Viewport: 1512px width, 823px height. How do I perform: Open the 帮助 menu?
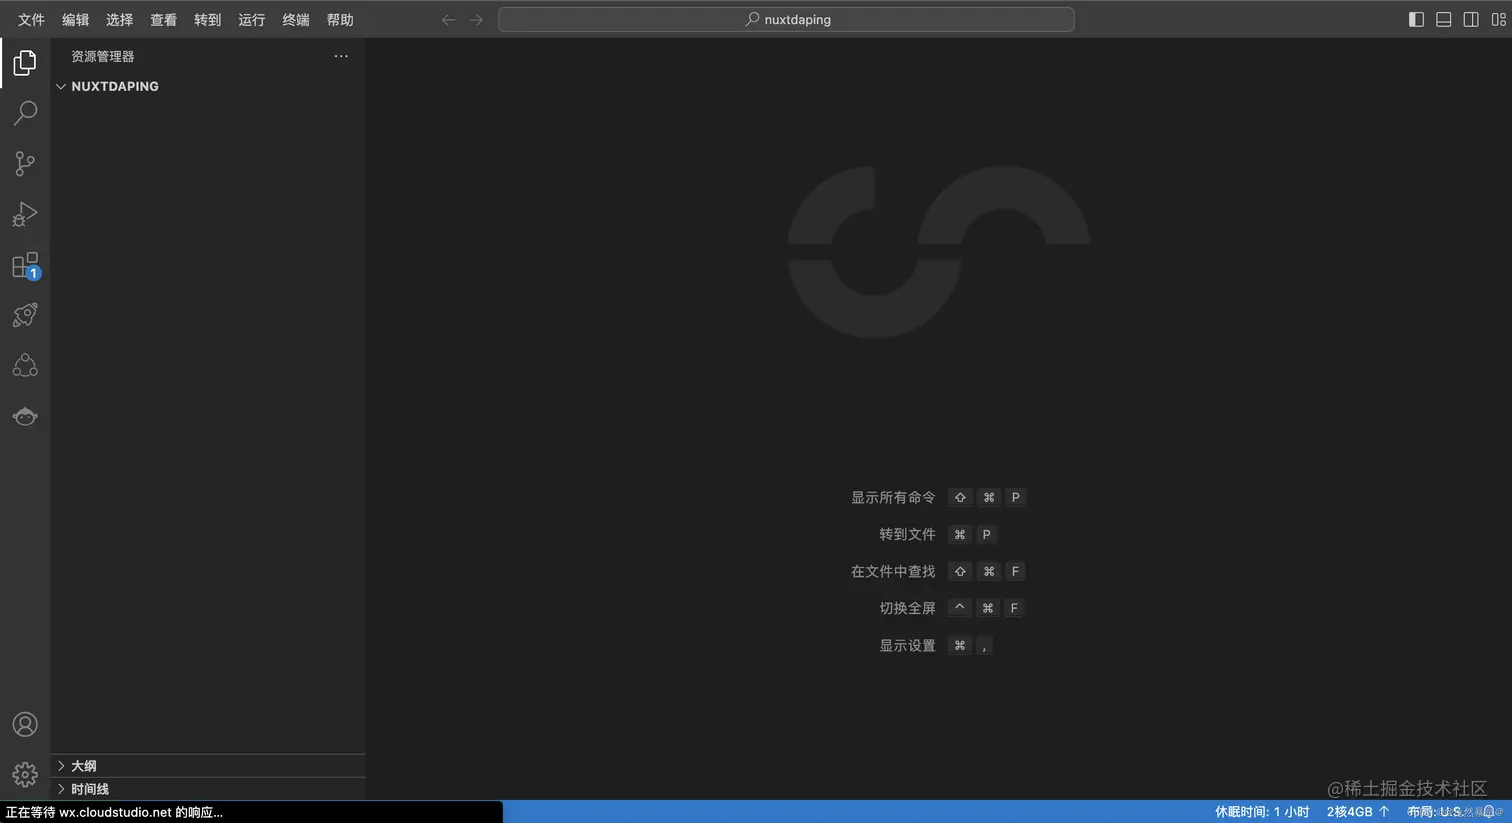pos(340,20)
